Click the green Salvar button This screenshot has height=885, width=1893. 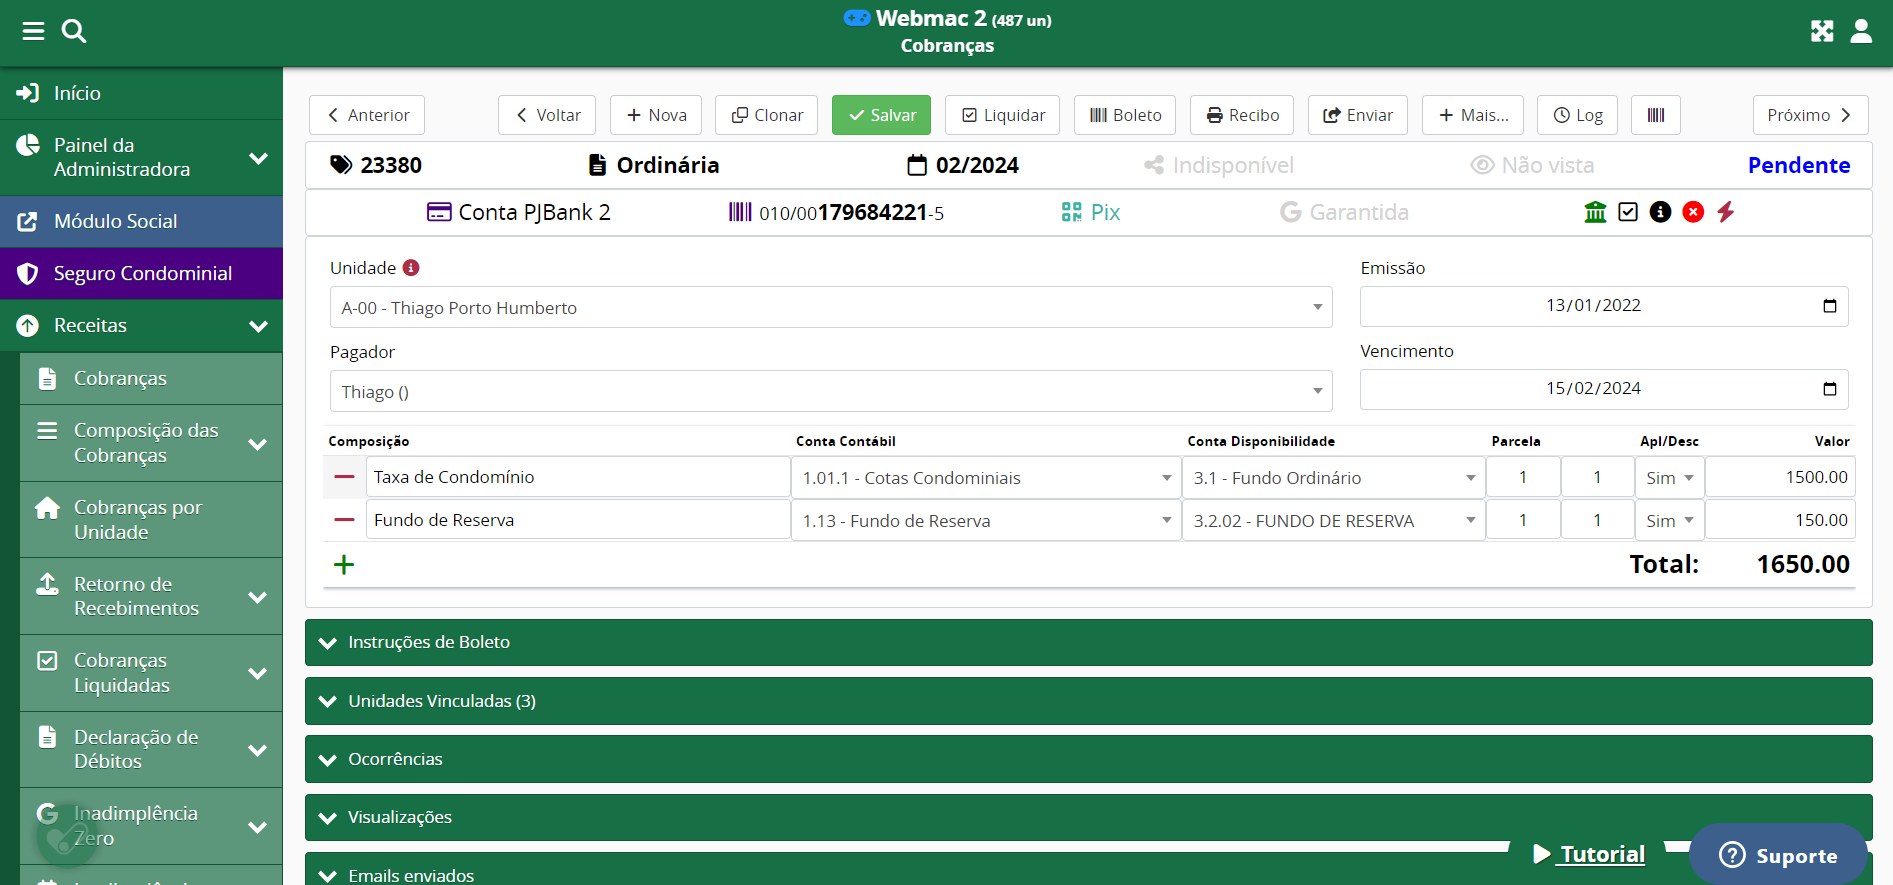click(881, 115)
